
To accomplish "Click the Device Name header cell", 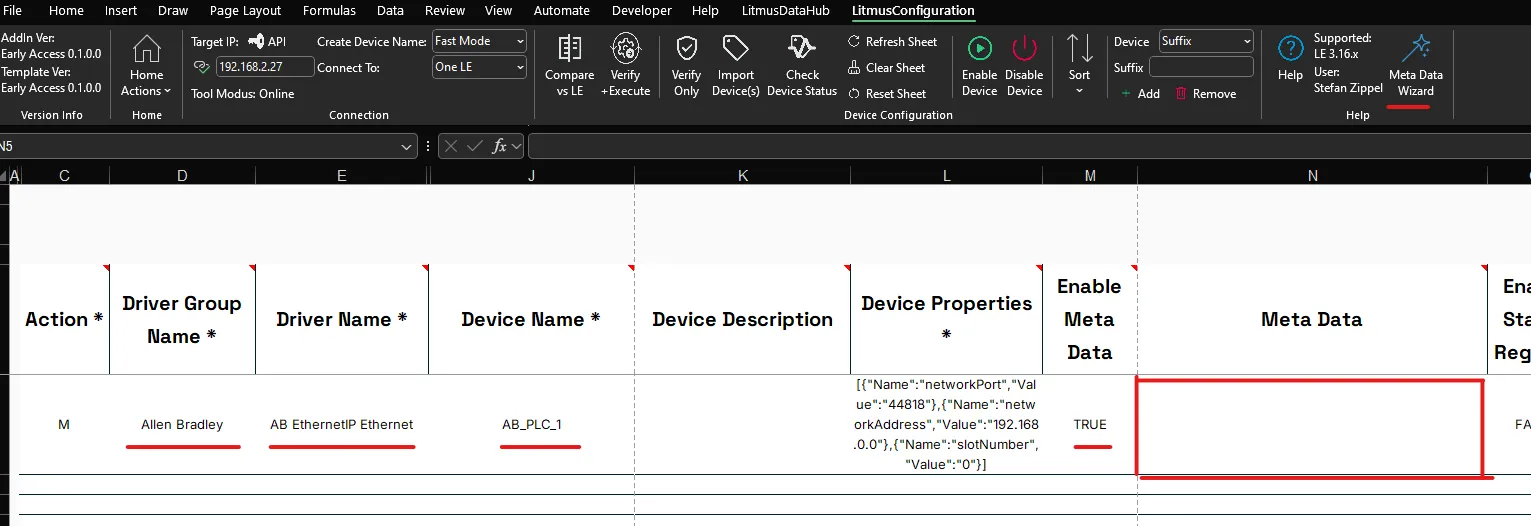I will 531,320.
